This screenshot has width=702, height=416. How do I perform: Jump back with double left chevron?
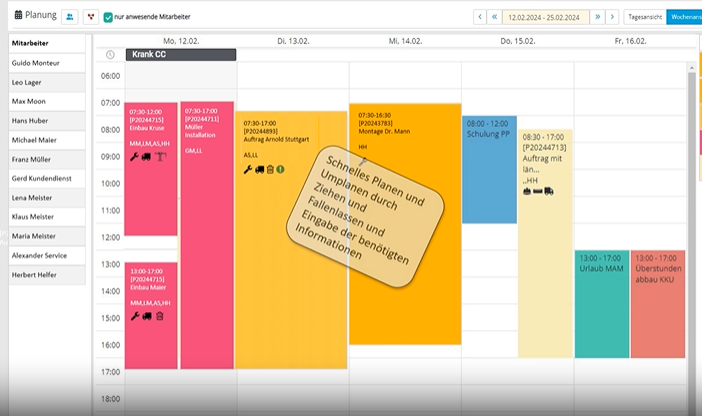(494, 17)
